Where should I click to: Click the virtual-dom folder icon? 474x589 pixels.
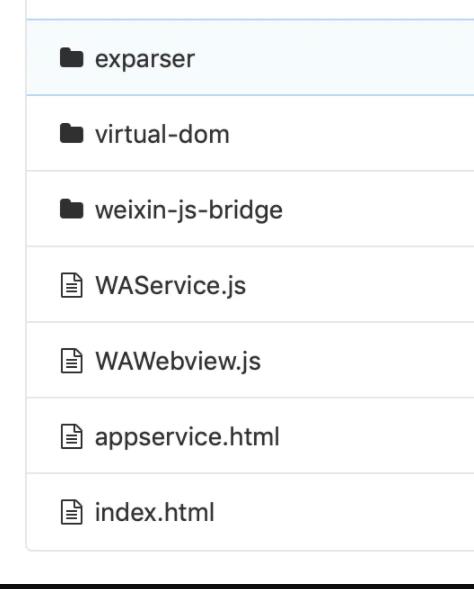71,133
